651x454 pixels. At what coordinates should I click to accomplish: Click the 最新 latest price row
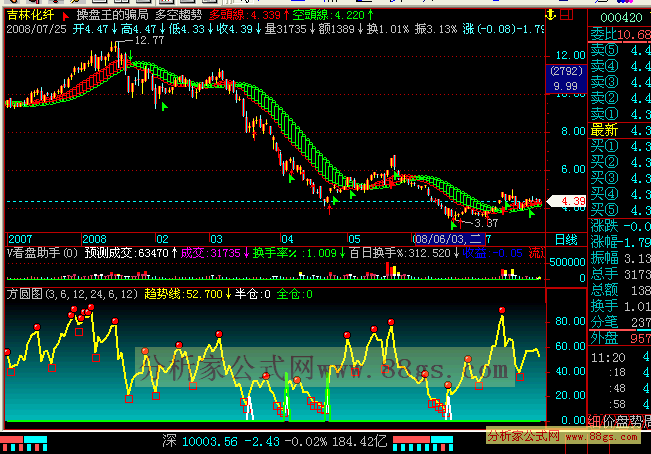[620, 130]
